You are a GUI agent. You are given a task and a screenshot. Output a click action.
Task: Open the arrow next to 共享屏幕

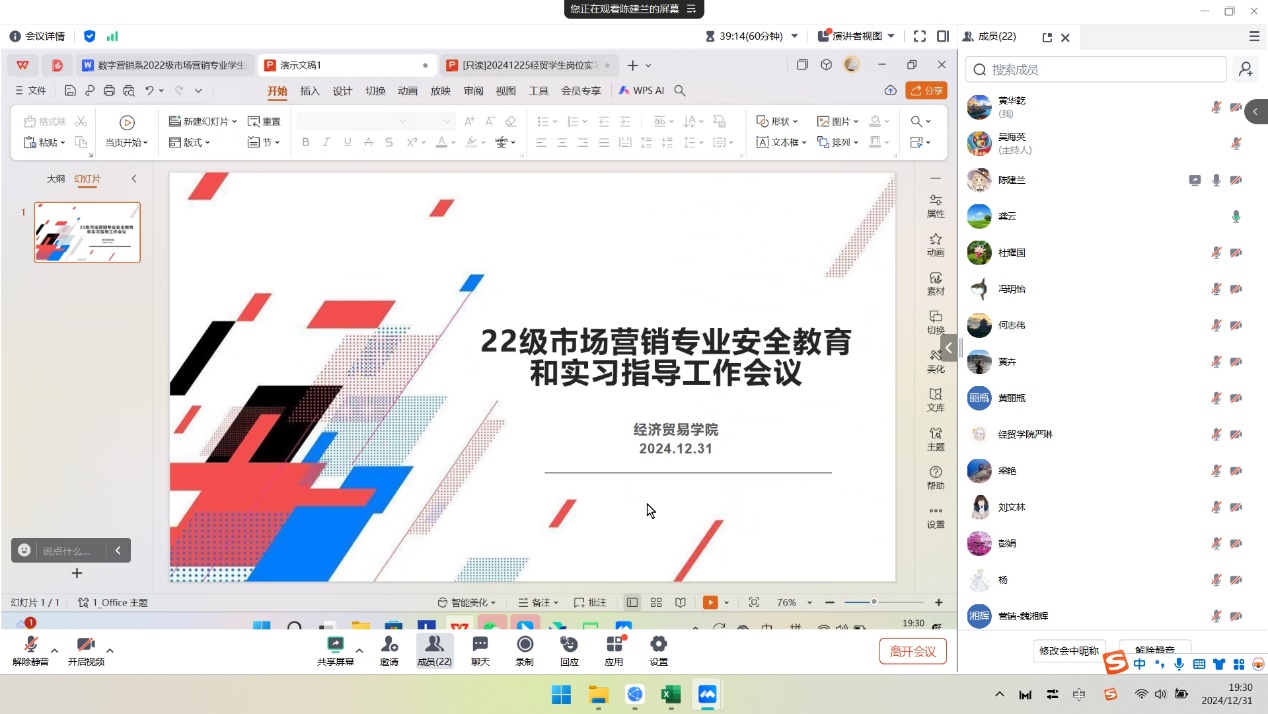pyautogui.click(x=359, y=650)
